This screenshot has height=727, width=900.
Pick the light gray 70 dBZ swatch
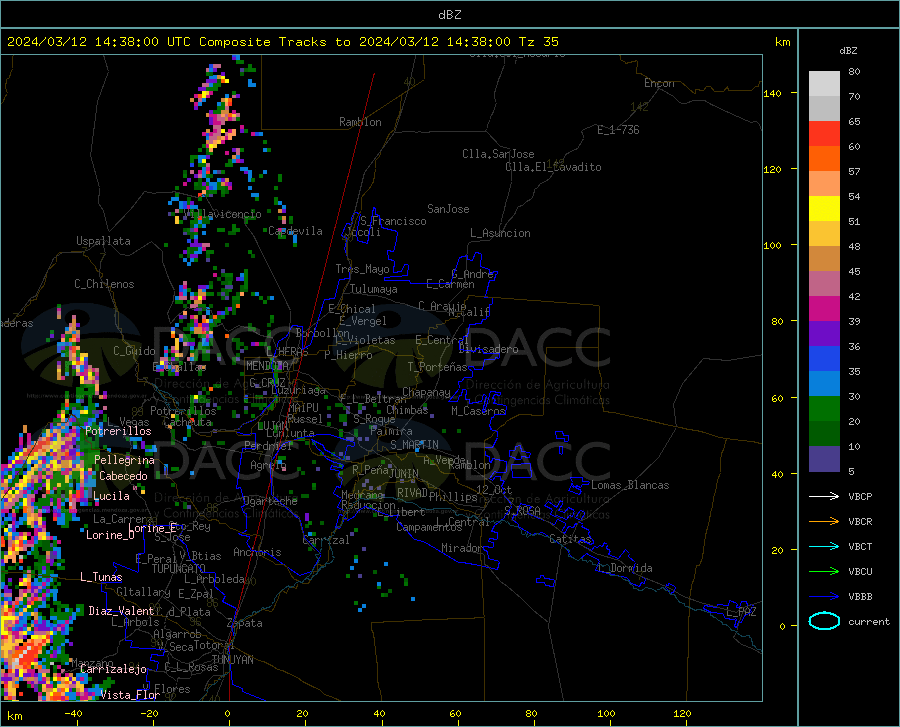(x=824, y=84)
